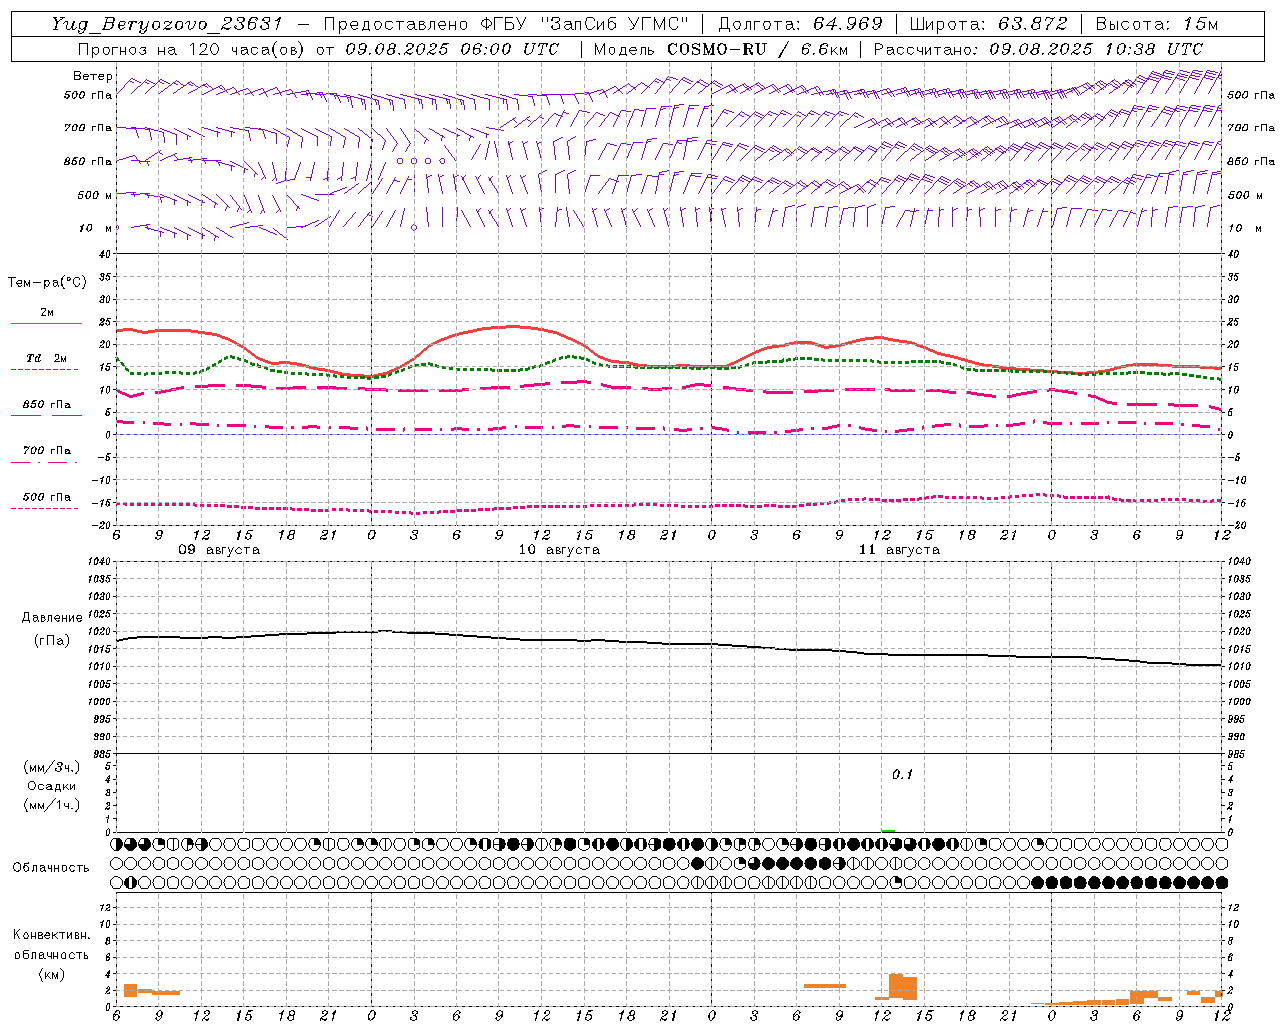Select the '700 гПа' label right of wind panel
The width and height of the screenshot is (1280, 1024).
[x=1251, y=128]
